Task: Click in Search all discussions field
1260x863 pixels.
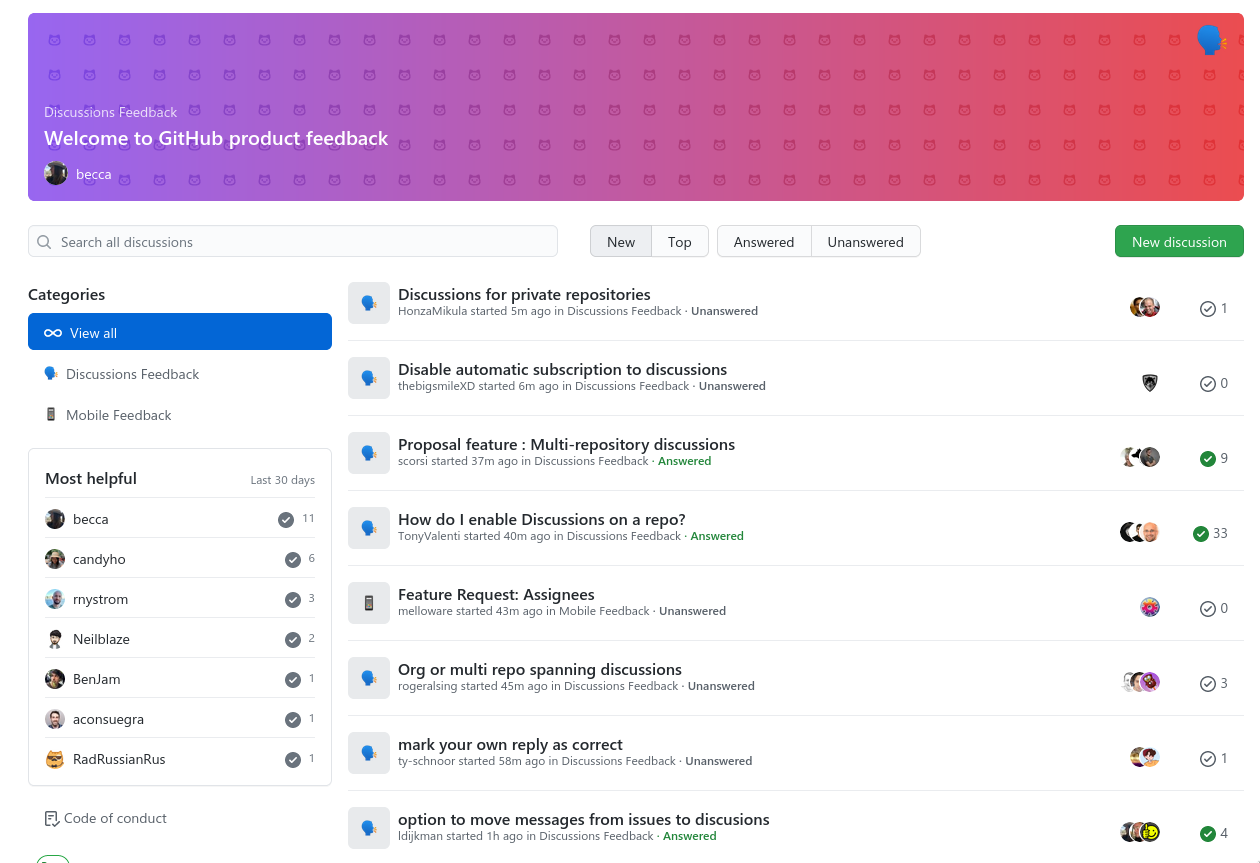Action: click(293, 242)
